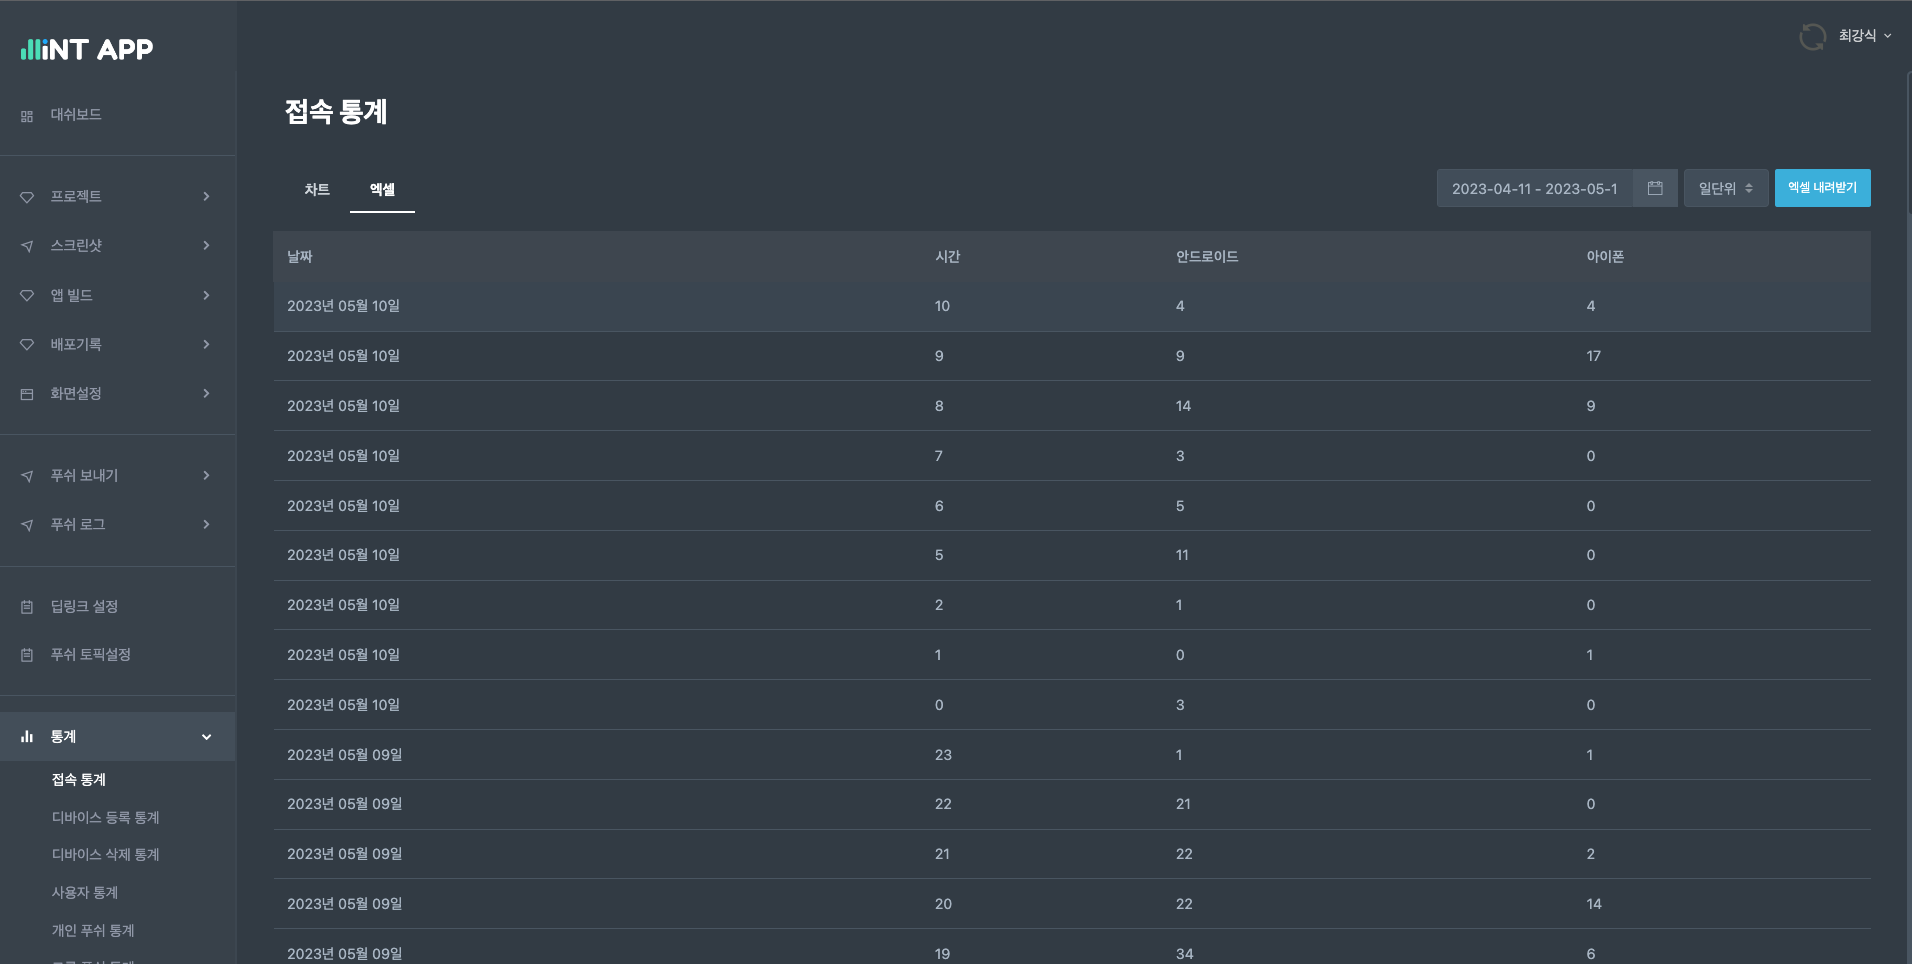Open 사용자 통계 submenu item
This screenshot has height=964, width=1912.
pos(85,892)
